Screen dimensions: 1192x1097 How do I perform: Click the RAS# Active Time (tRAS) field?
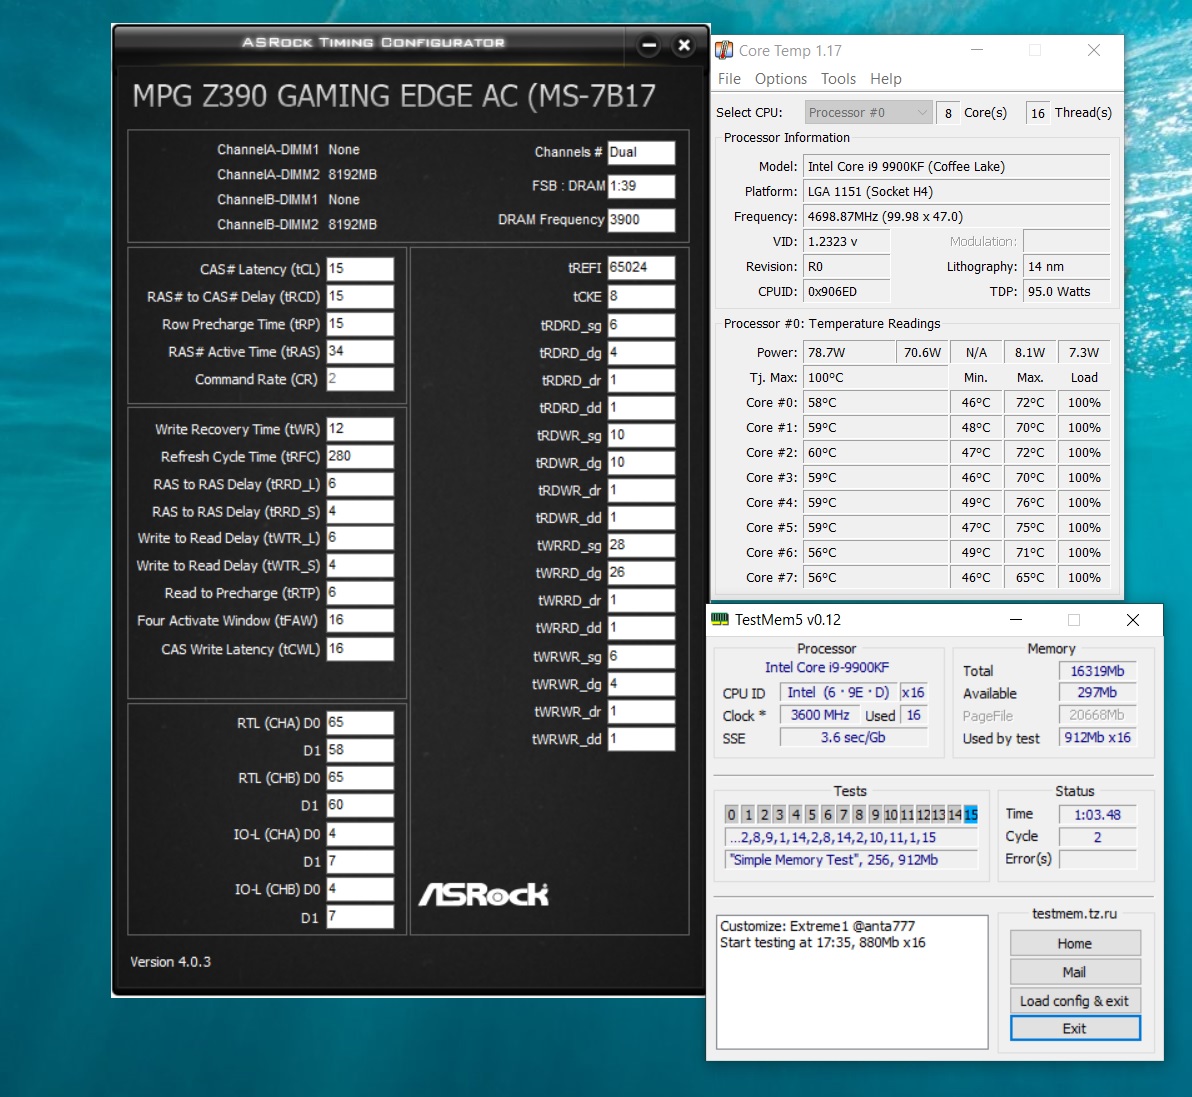pos(360,351)
